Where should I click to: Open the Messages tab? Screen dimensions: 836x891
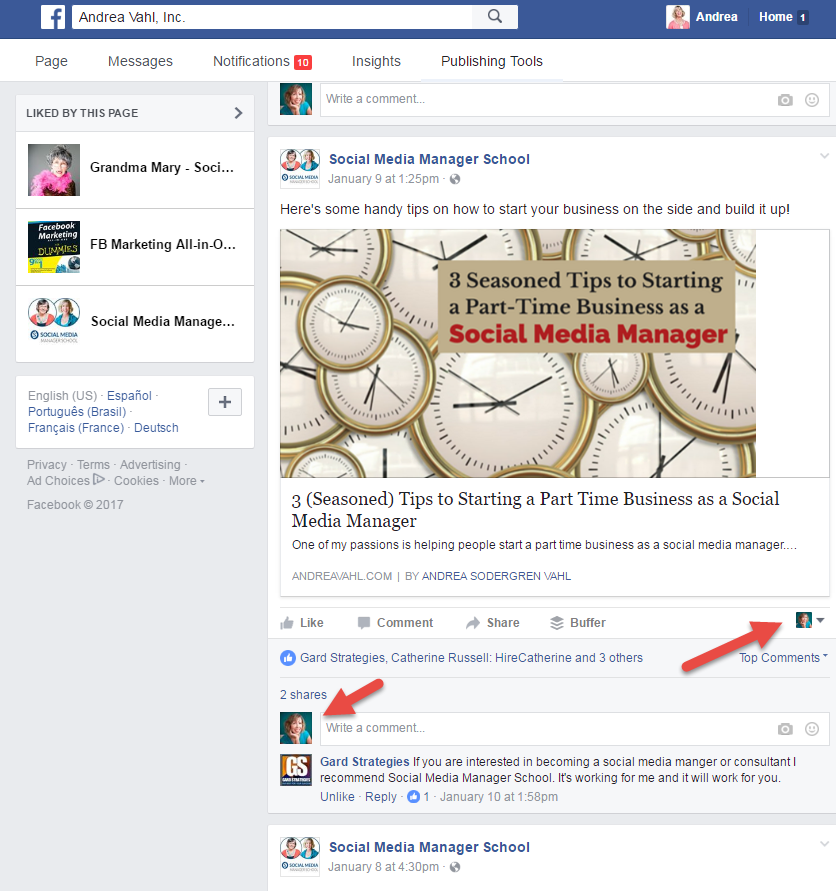pyautogui.click(x=140, y=61)
